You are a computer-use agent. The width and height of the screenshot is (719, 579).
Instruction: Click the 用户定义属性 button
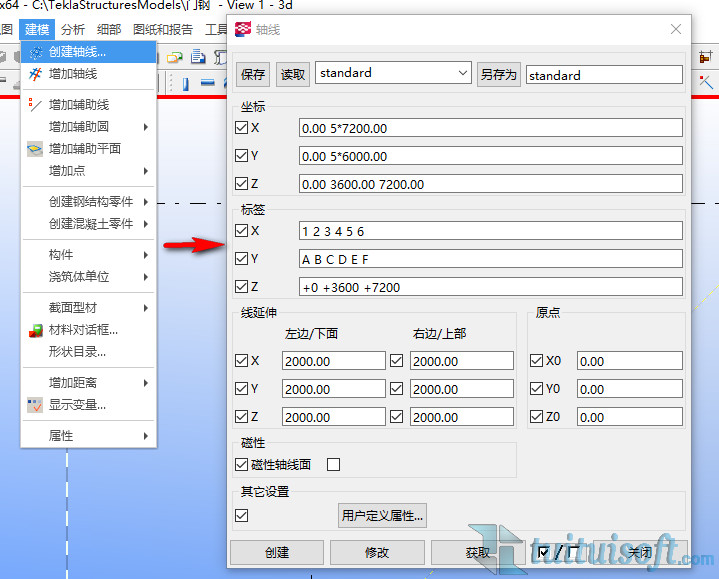383,516
